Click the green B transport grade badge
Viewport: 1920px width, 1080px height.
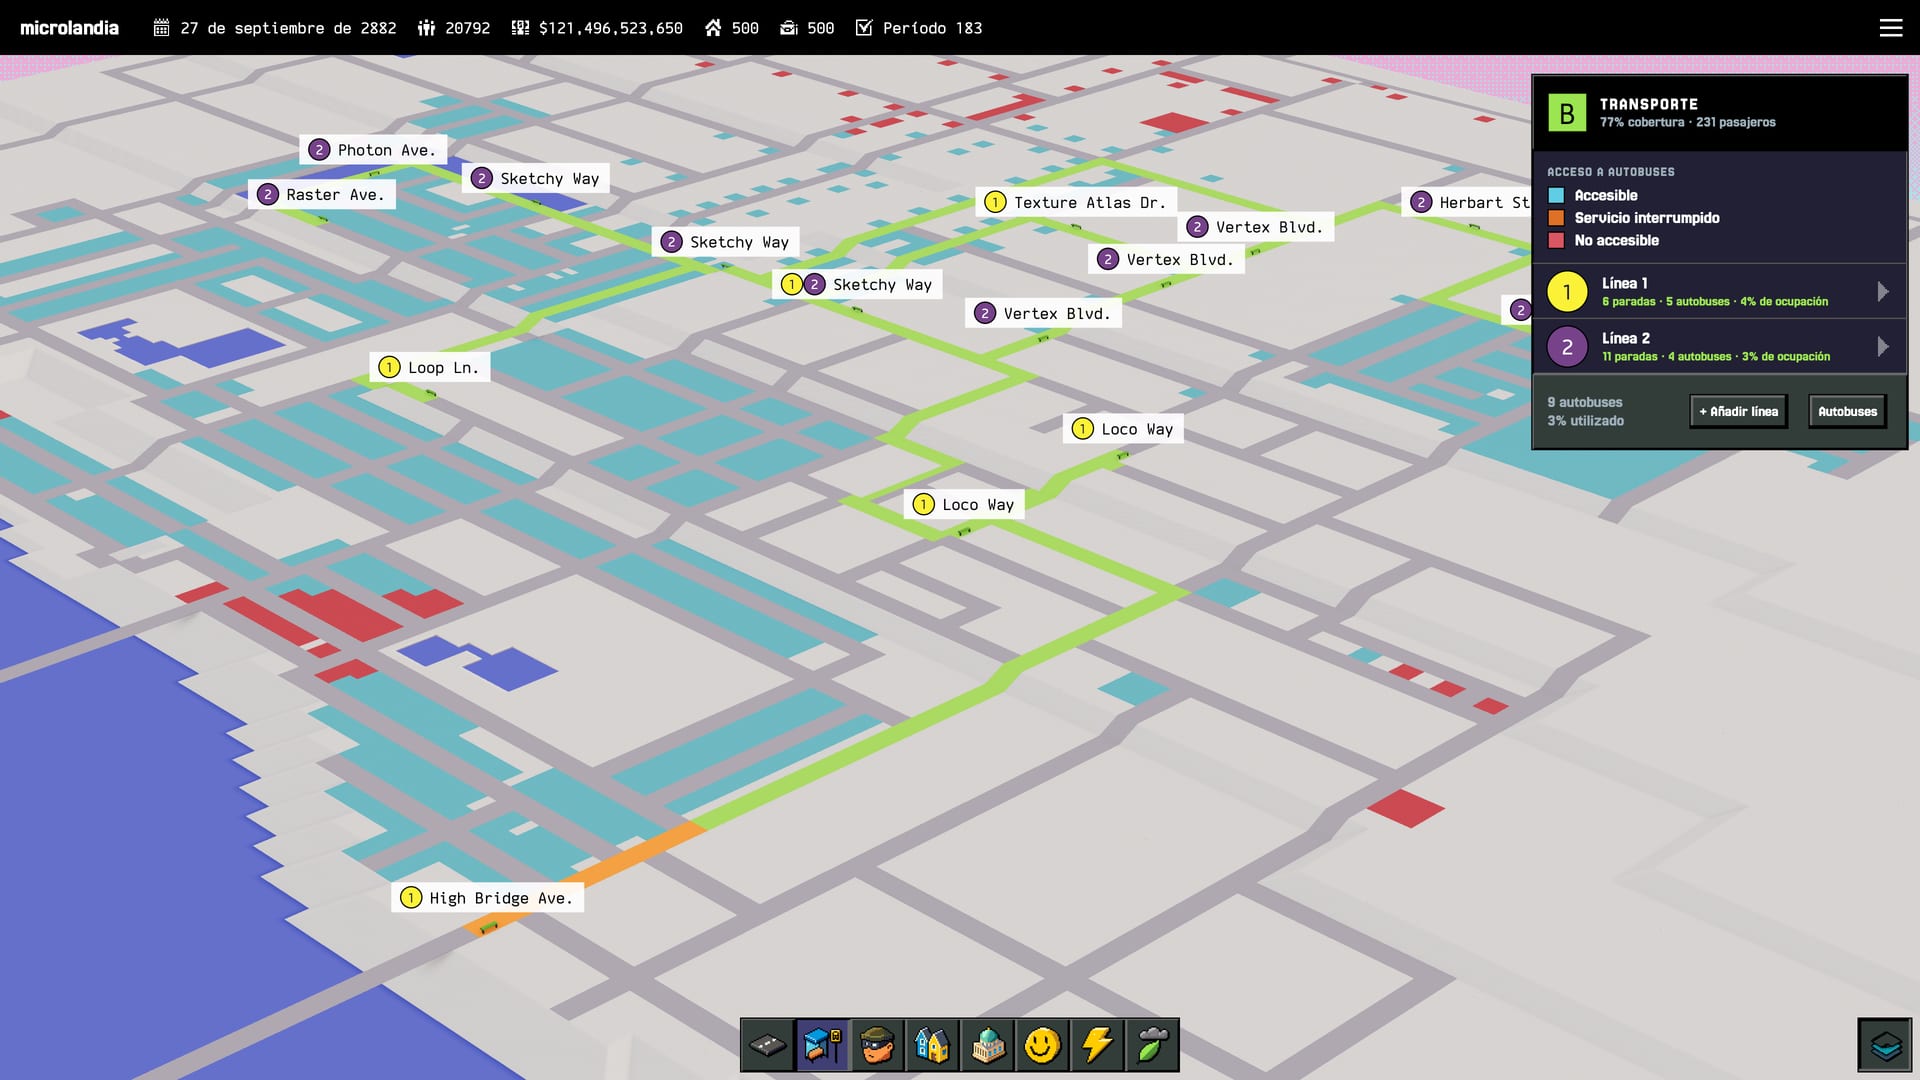click(x=1567, y=113)
